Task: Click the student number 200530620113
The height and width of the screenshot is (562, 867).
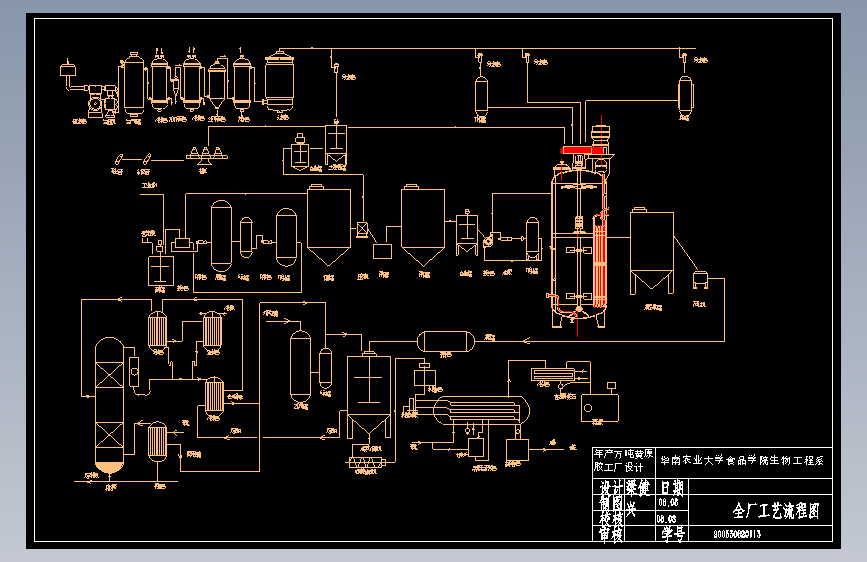Action: pos(737,534)
